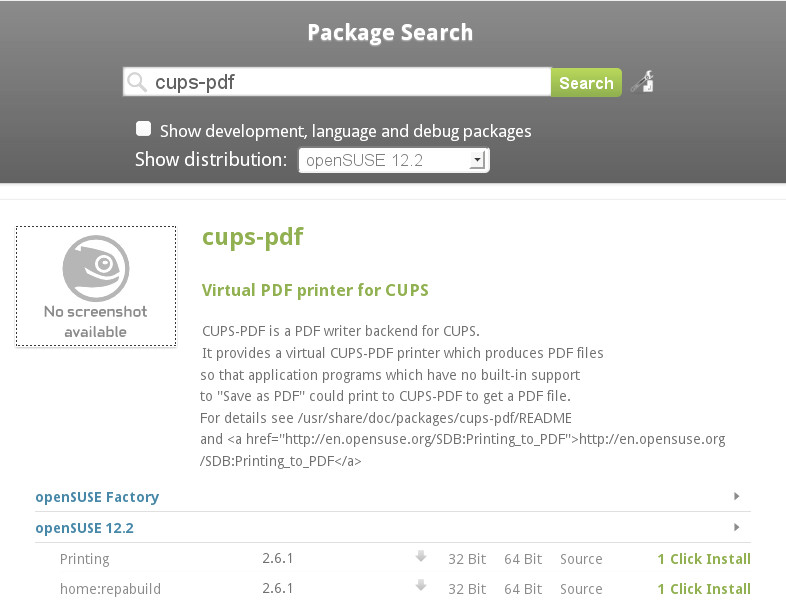The height and width of the screenshot is (604, 786).
Task: Focus the cups-pdf search input field
Action: click(x=337, y=82)
